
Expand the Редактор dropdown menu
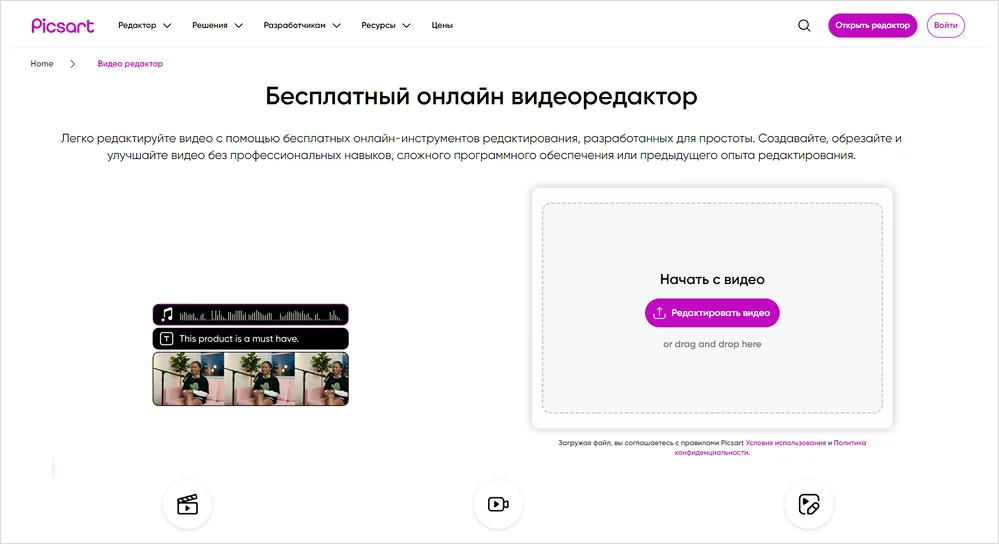pos(144,26)
